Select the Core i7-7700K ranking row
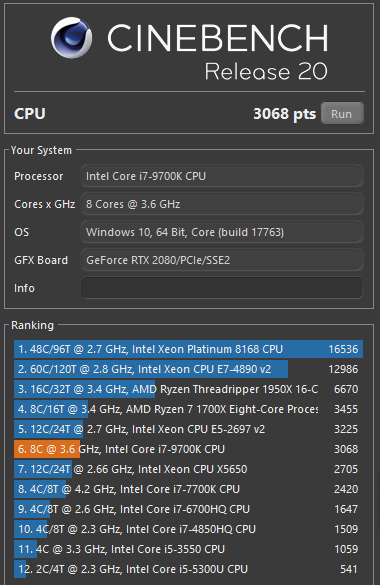The height and width of the screenshot is (585, 380). (x=188, y=489)
